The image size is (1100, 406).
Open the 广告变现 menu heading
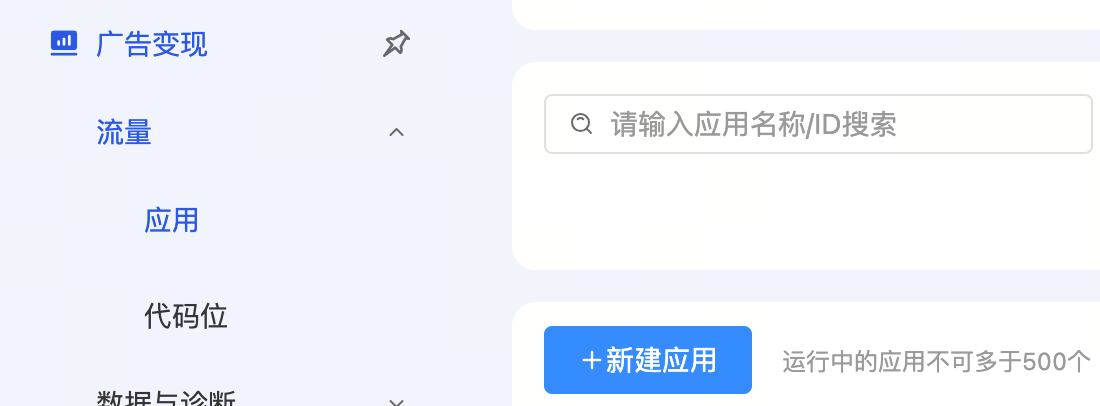pos(152,44)
